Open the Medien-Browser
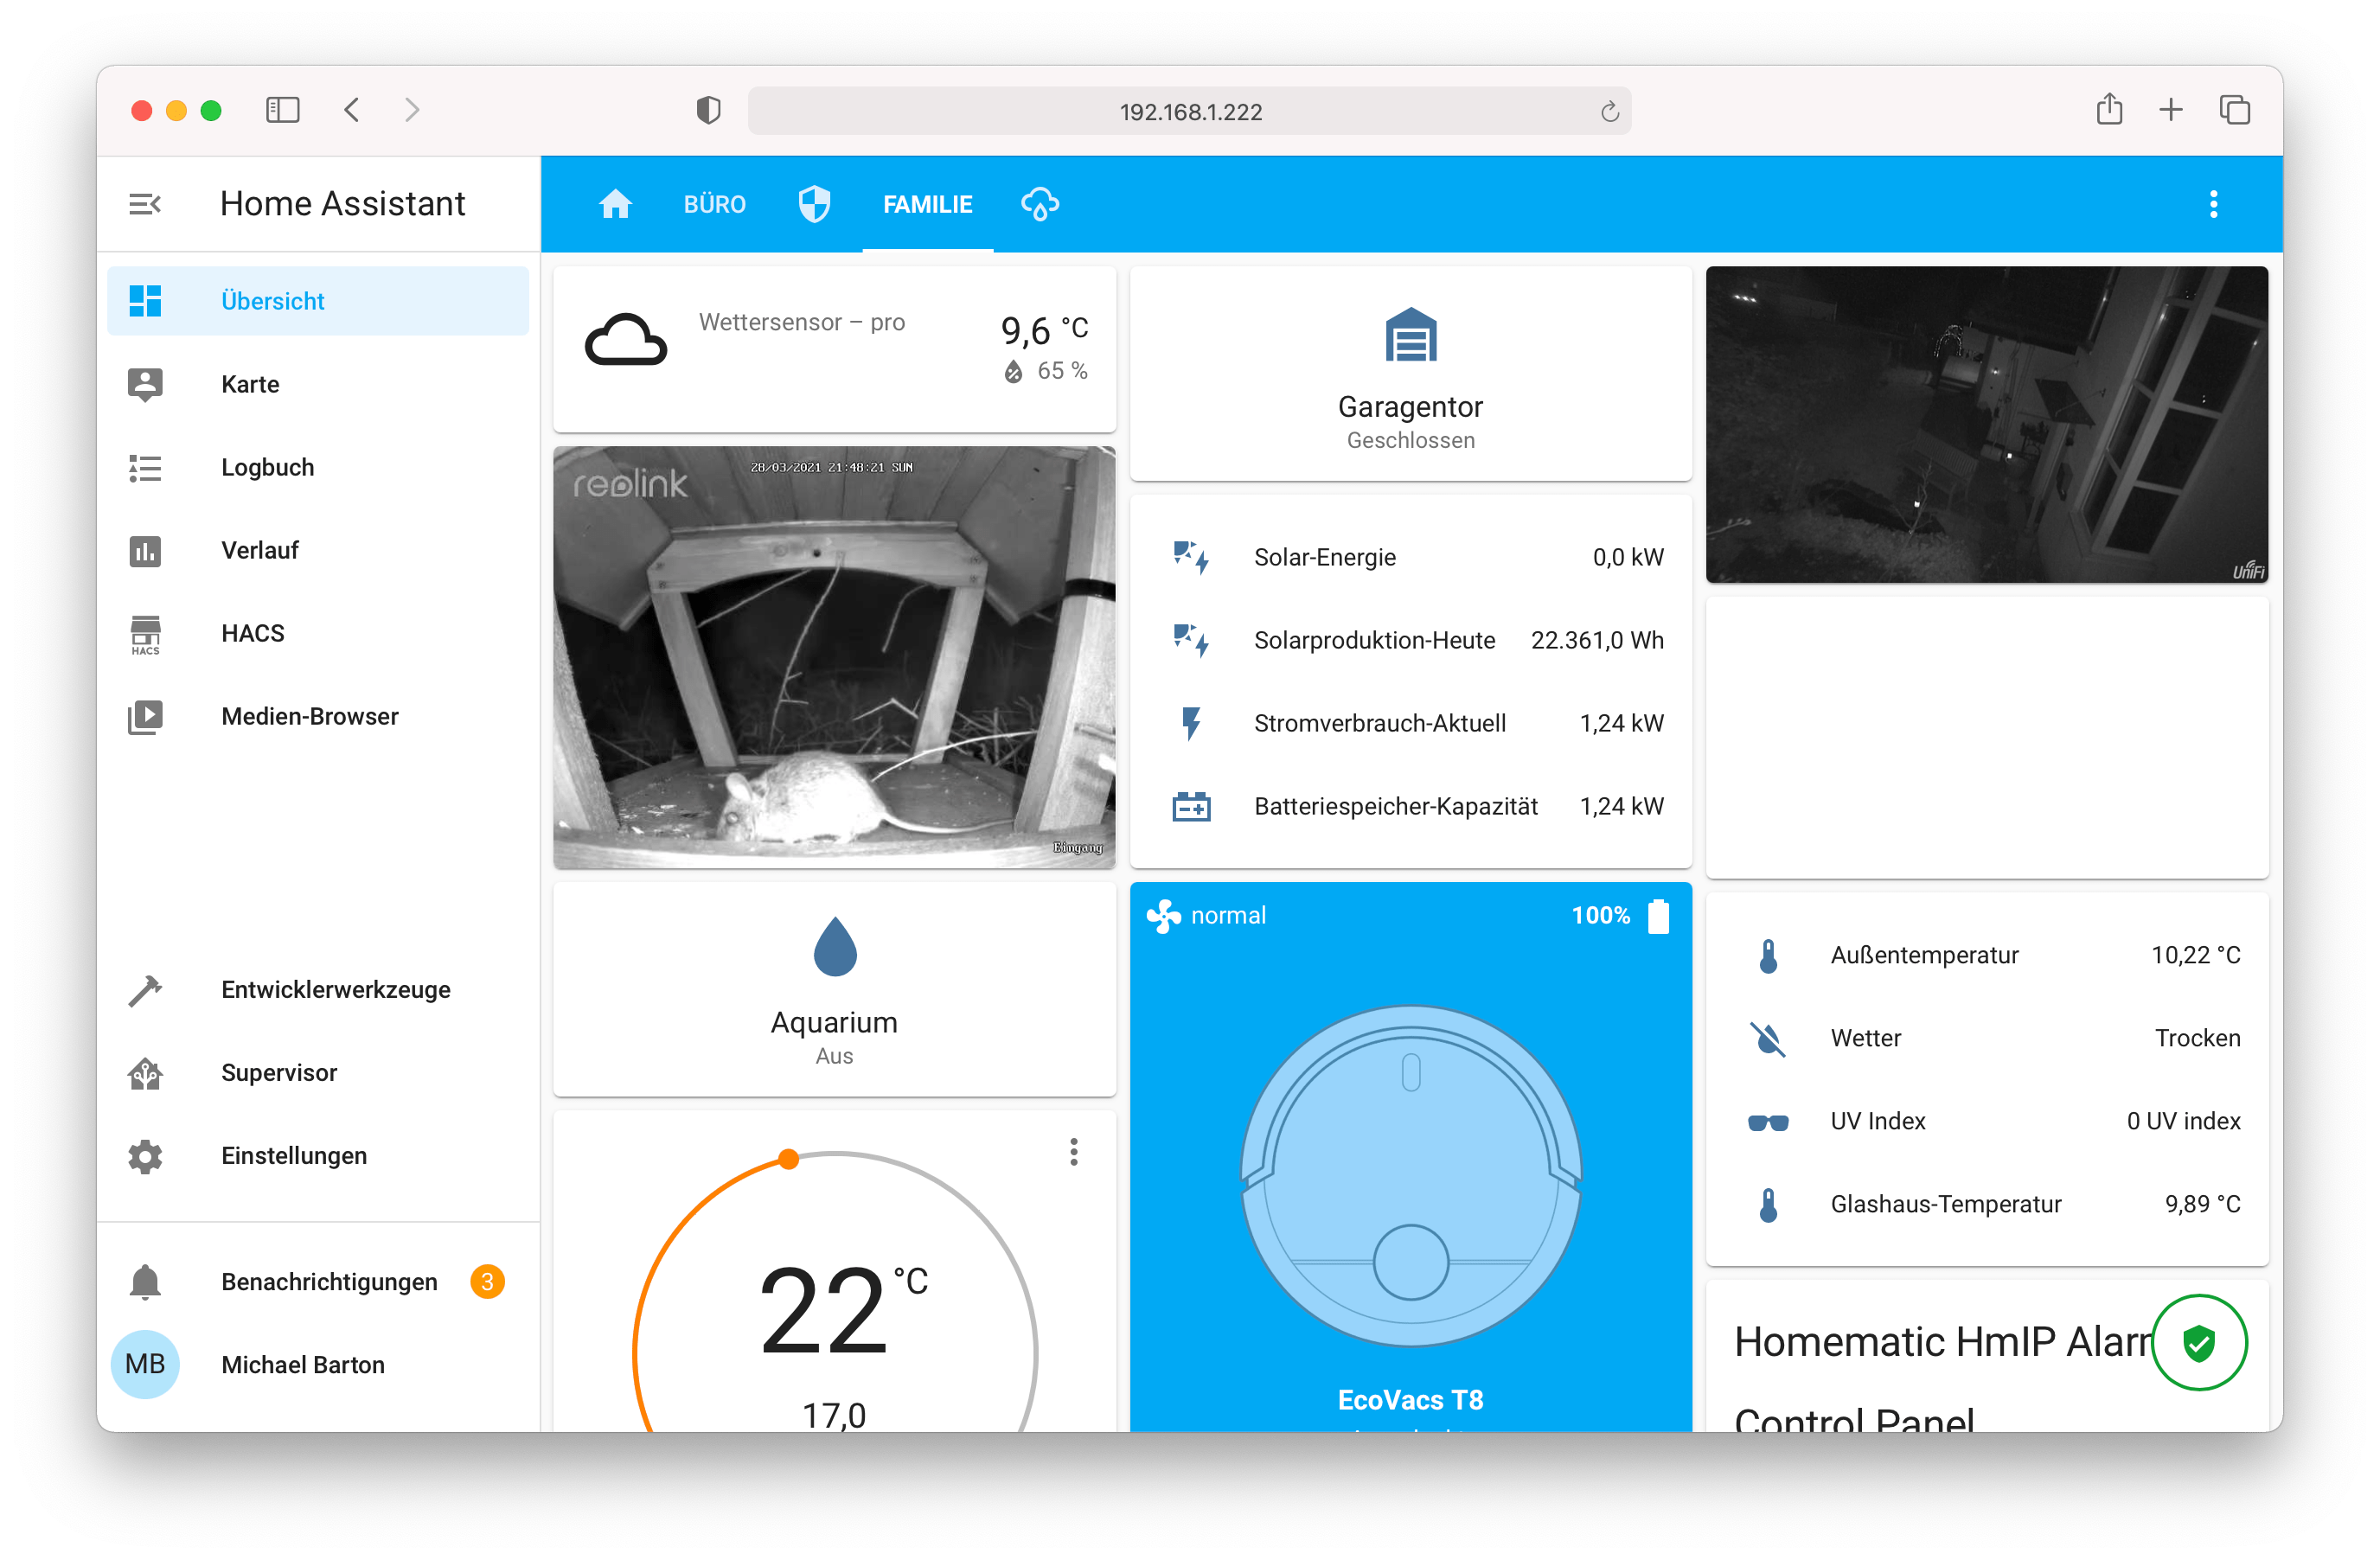 click(x=310, y=716)
